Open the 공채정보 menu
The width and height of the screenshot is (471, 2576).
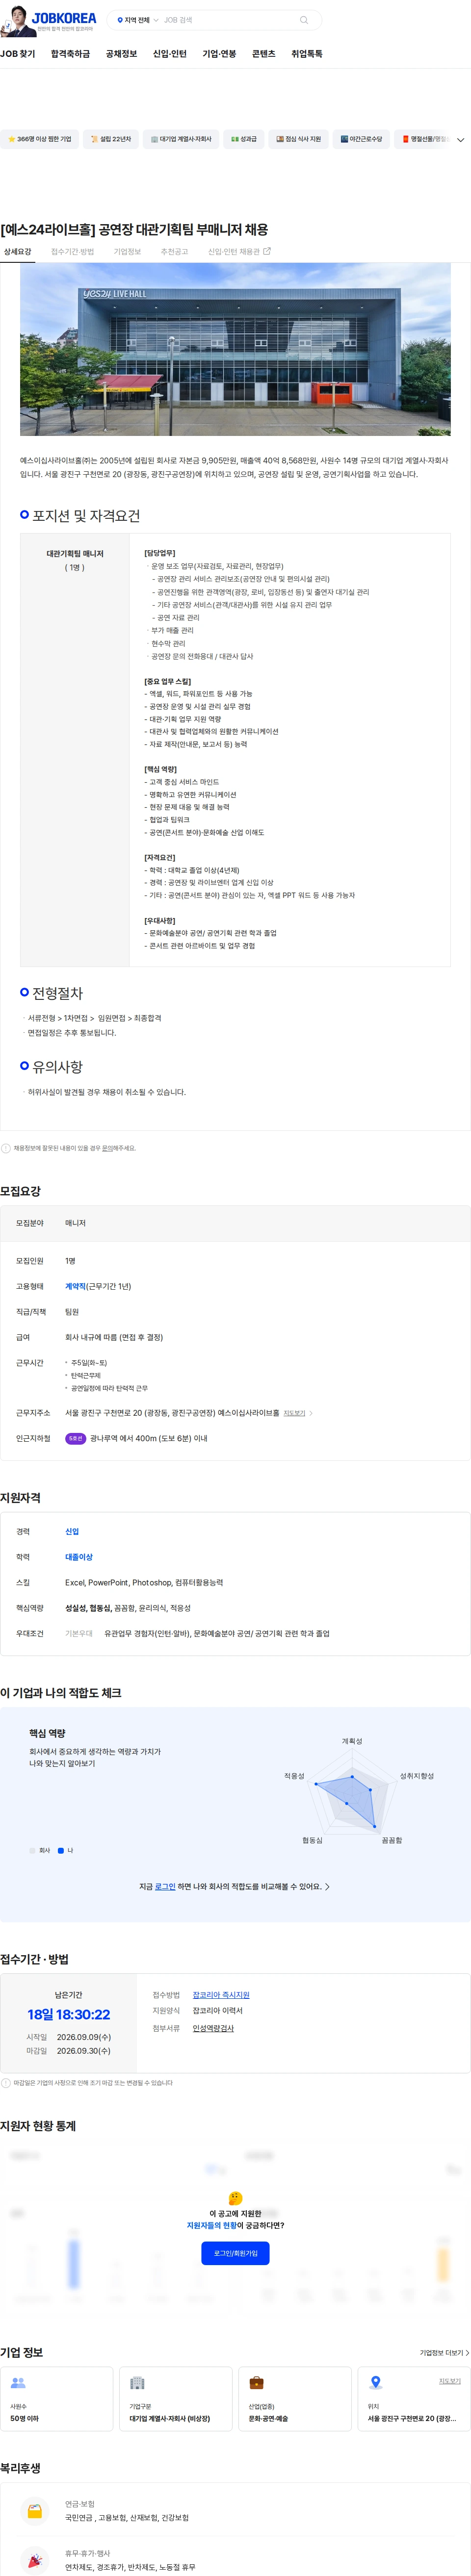[121, 54]
